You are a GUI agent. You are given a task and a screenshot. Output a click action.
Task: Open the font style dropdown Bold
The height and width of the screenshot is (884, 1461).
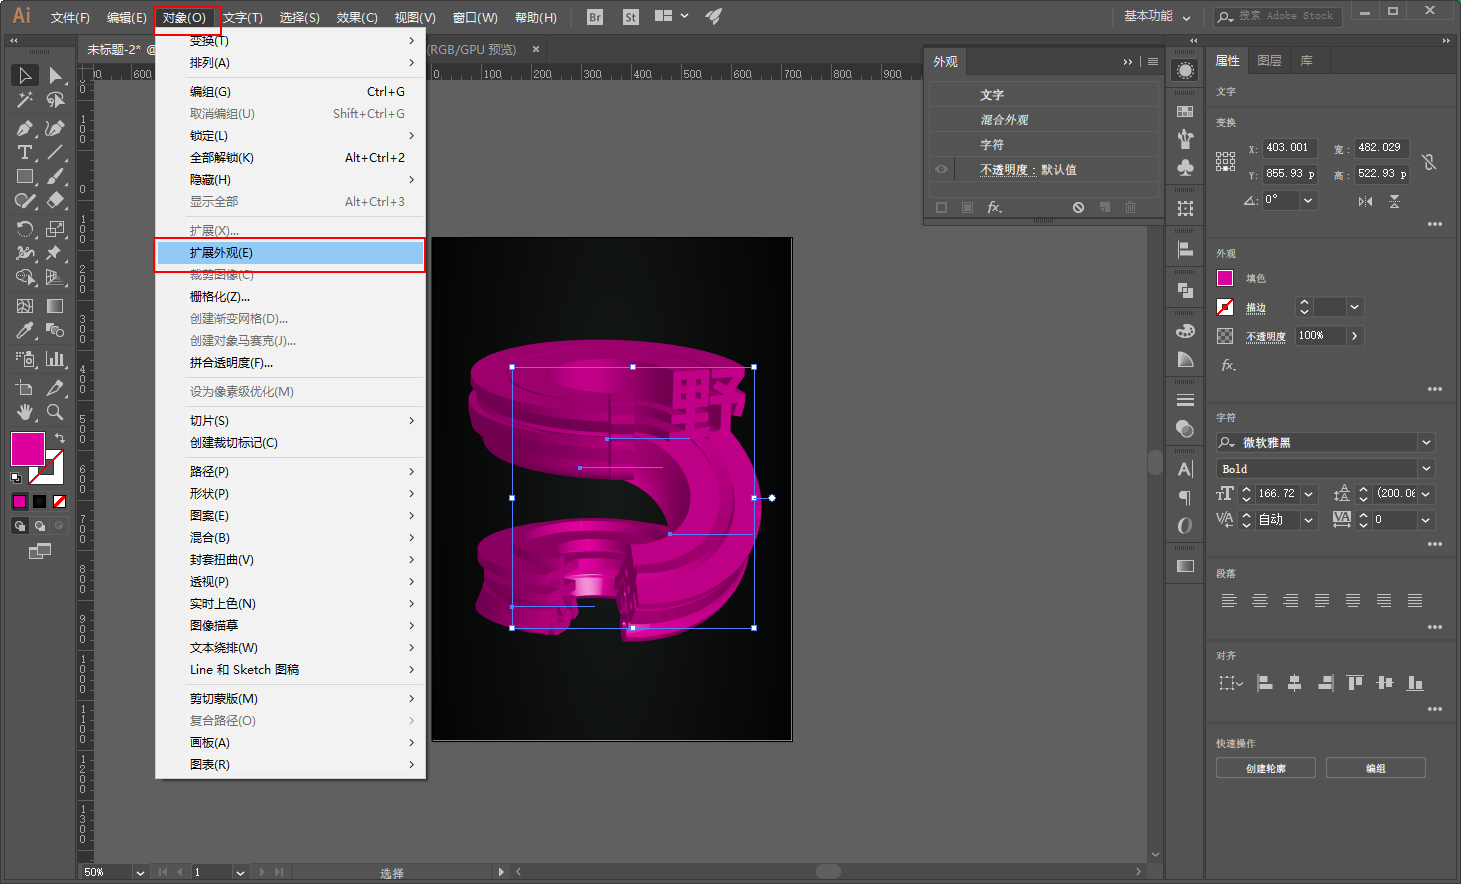[1427, 468]
